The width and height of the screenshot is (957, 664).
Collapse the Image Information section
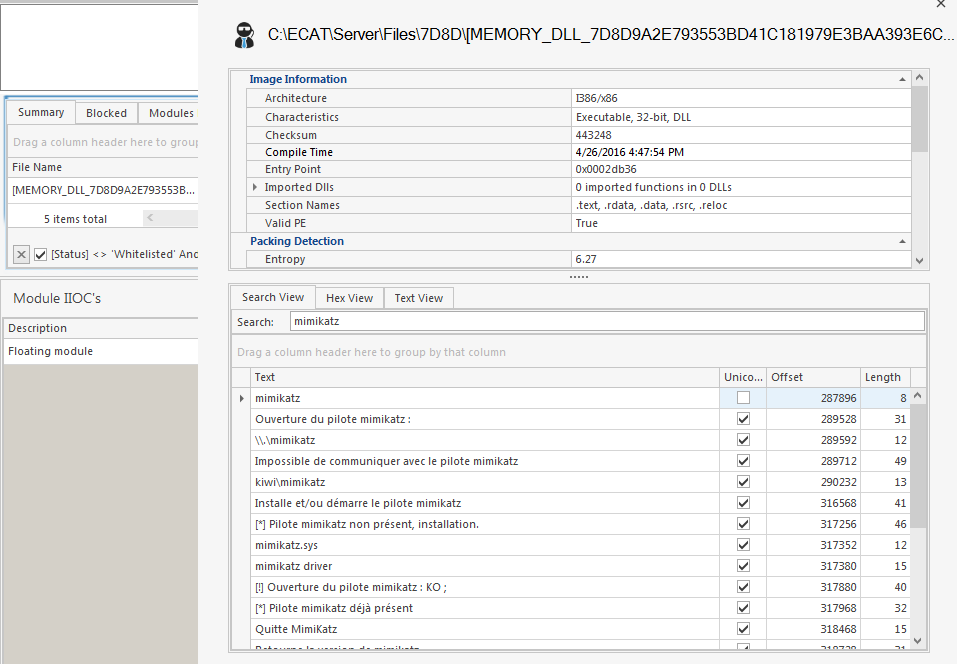902,79
